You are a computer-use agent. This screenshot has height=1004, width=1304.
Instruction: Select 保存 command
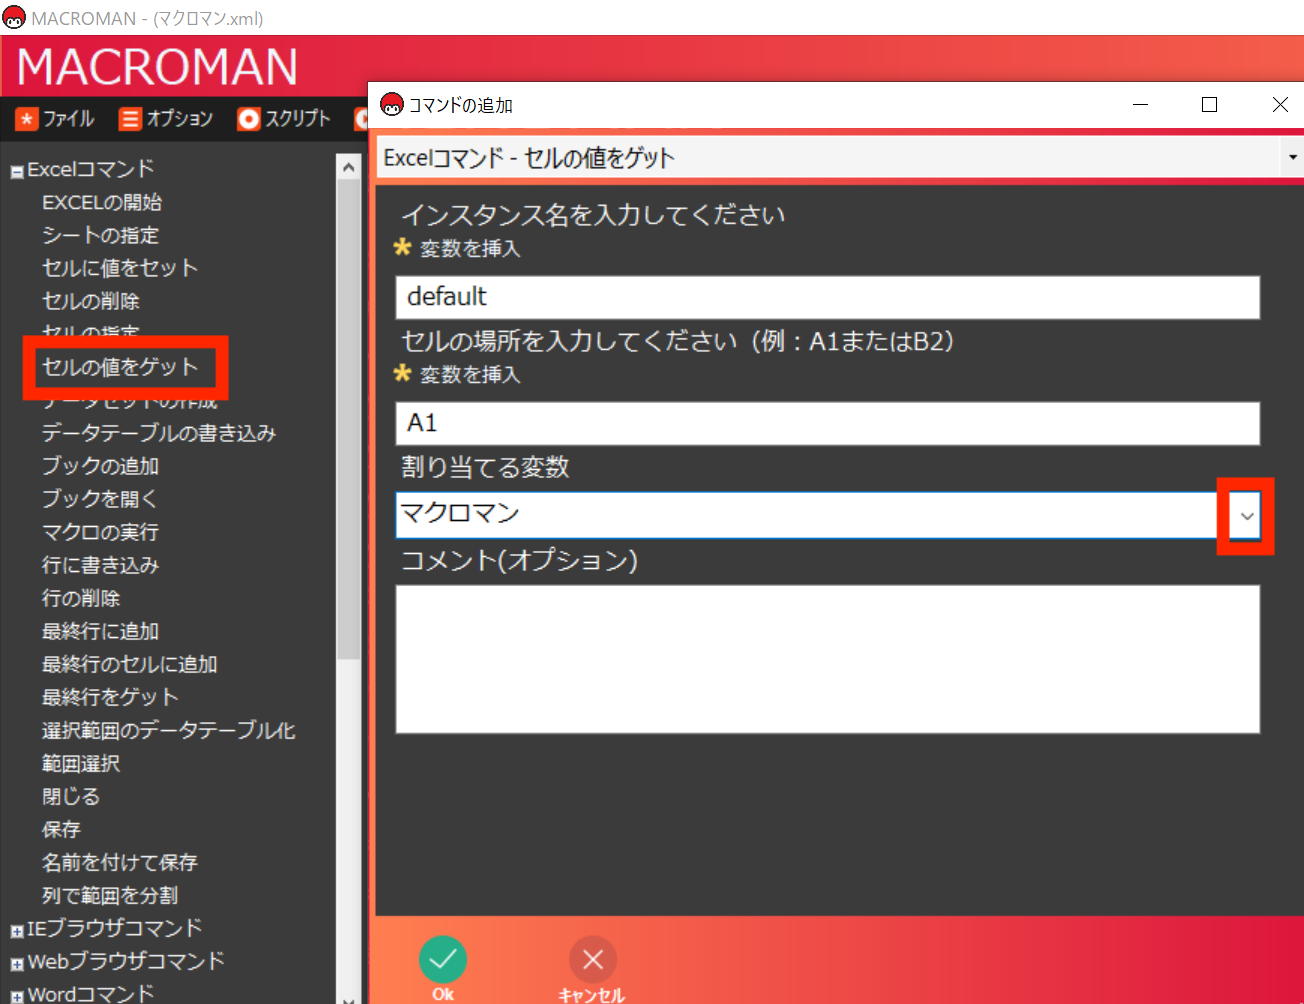click(61, 829)
